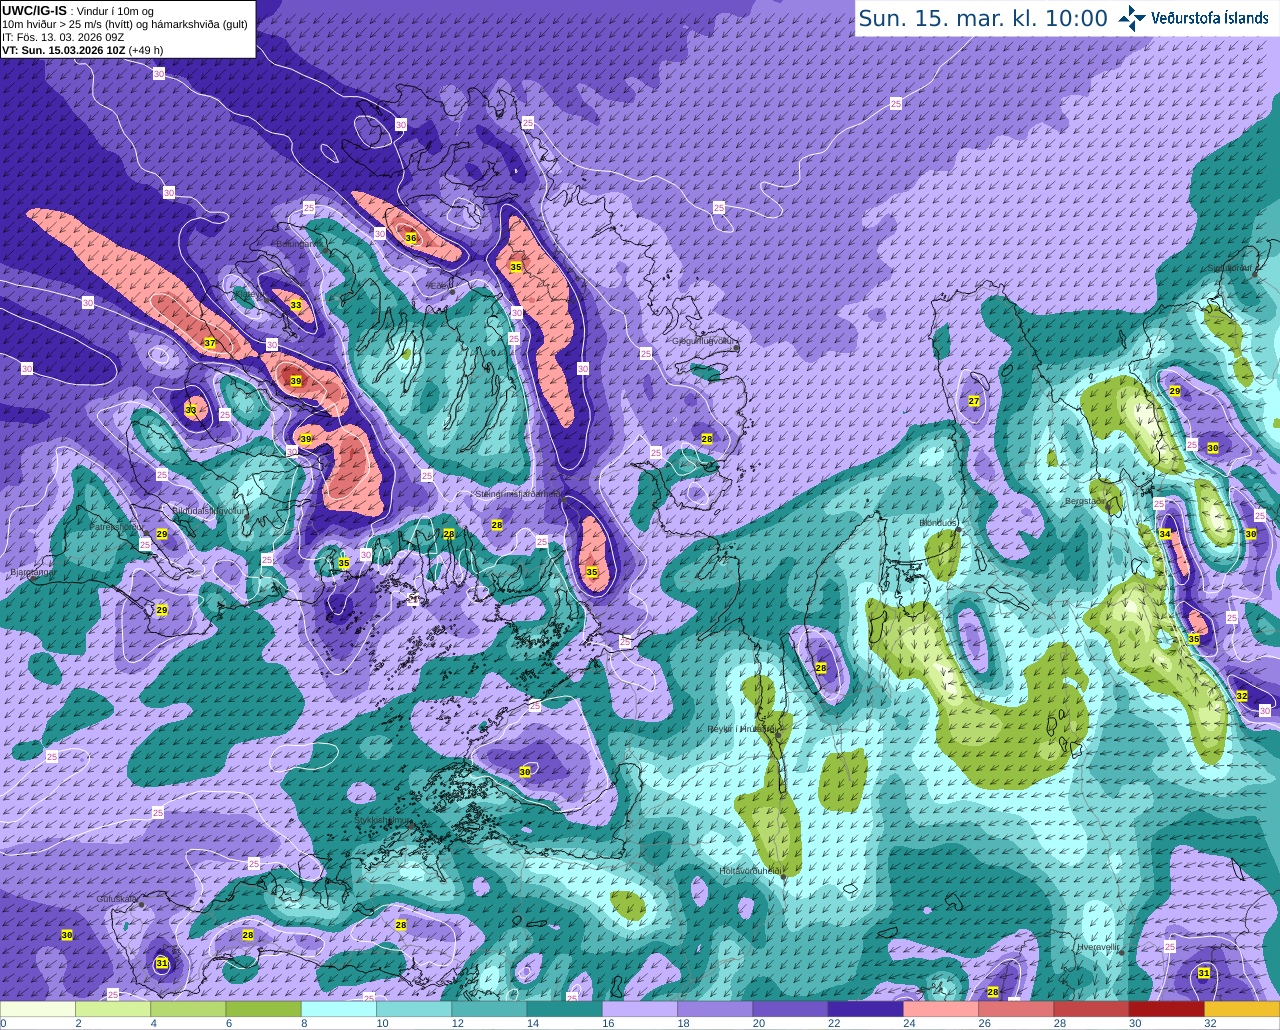This screenshot has width=1280, height=1030.
Task: Click the 24–26 m/s pink legend swatch
Action: (941, 1009)
